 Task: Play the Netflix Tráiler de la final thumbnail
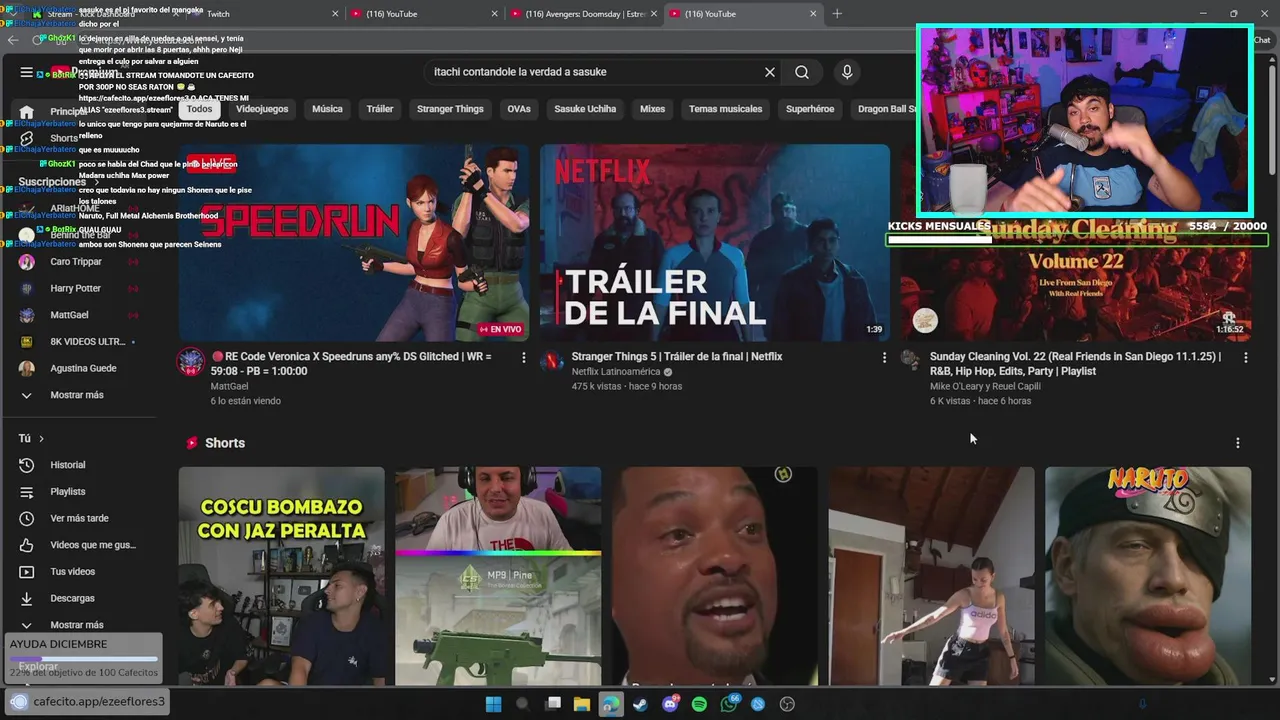point(715,243)
